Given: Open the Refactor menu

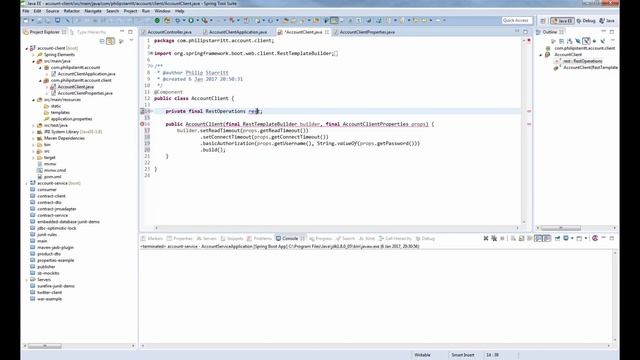Looking at the screenshot, I should point(71,11).
